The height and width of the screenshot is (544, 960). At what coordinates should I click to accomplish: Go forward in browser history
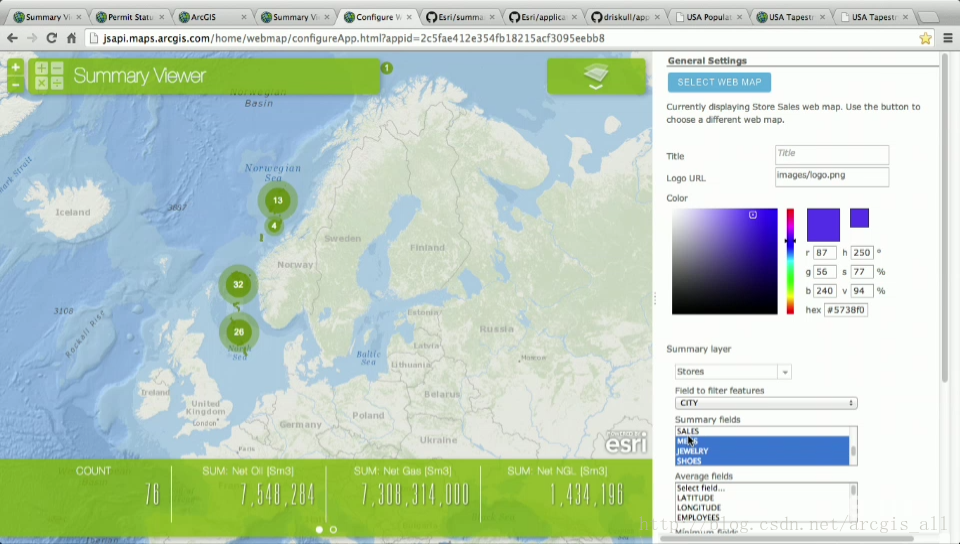[32, 38]
